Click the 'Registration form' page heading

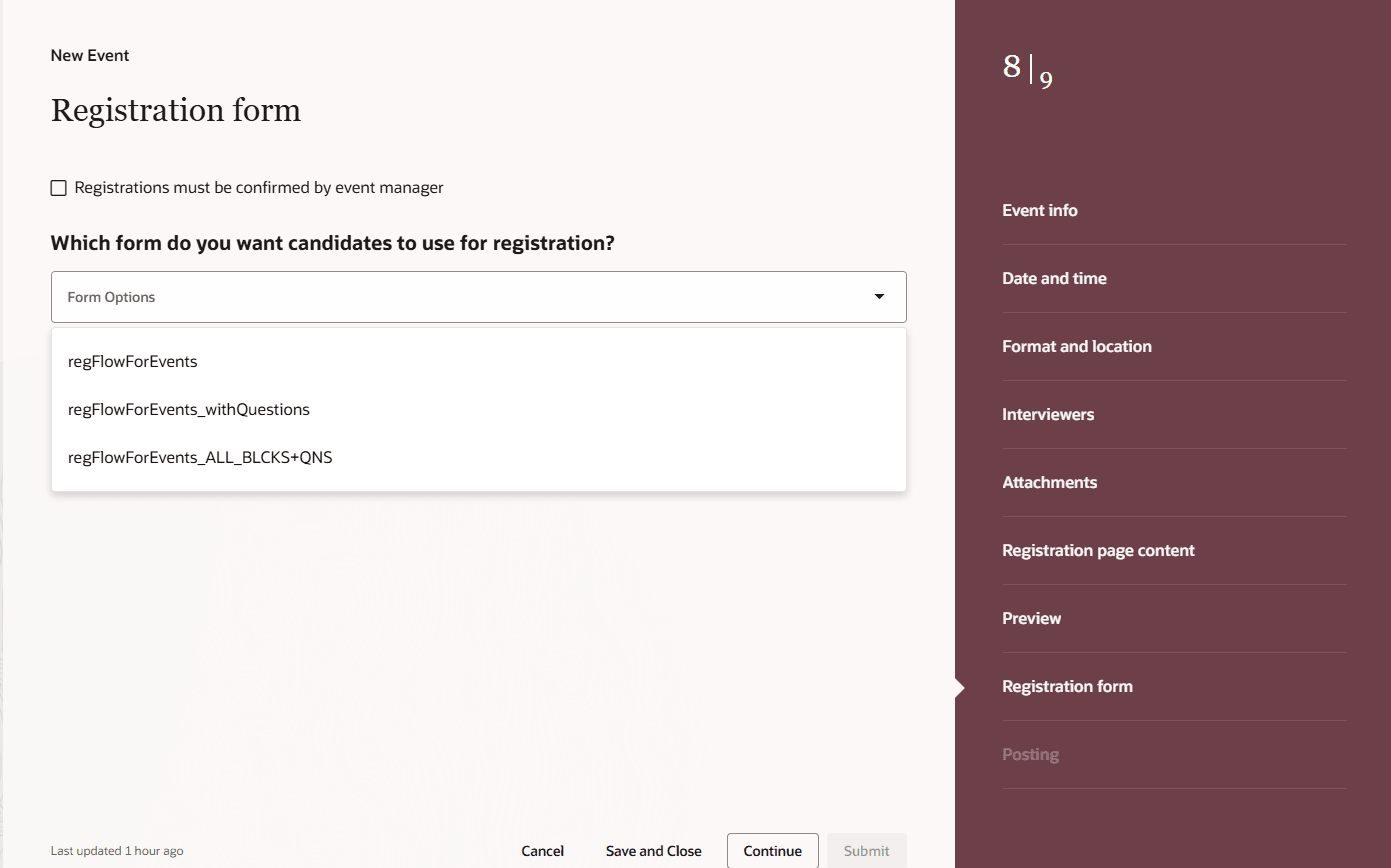click(176, 110)
